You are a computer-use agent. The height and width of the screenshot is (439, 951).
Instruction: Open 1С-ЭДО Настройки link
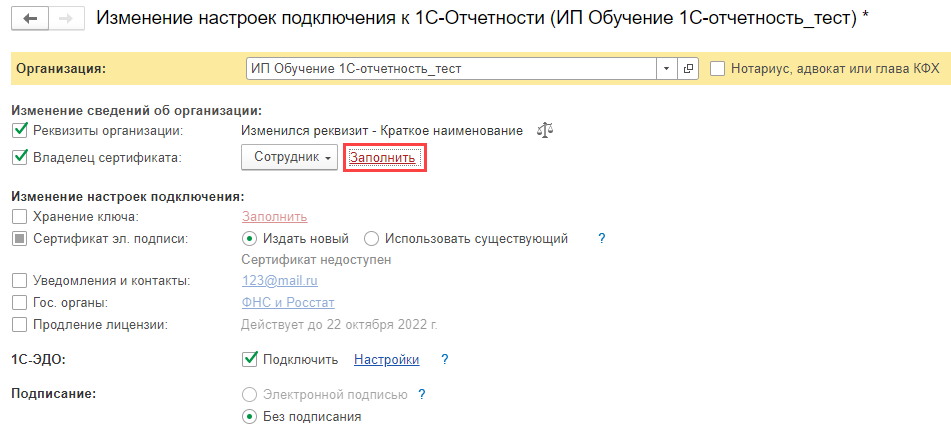point(386,360)
